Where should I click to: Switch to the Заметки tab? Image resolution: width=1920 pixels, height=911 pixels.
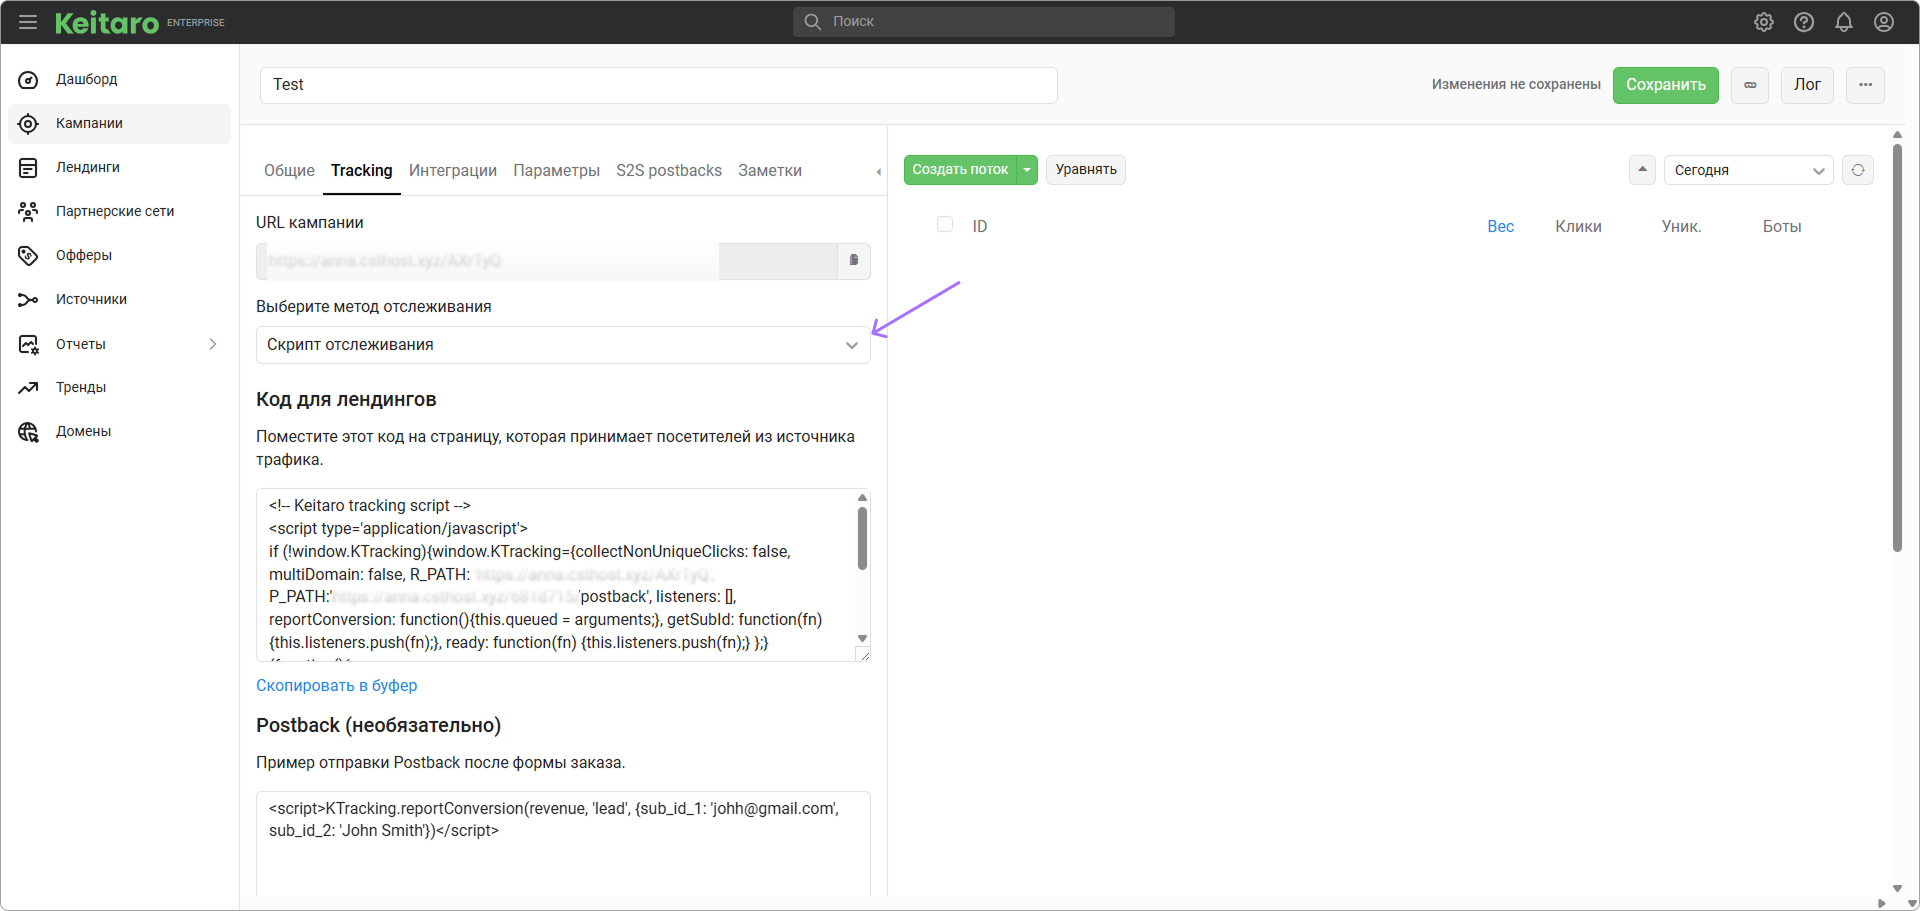pyautogui.click(x=770, y=171)
